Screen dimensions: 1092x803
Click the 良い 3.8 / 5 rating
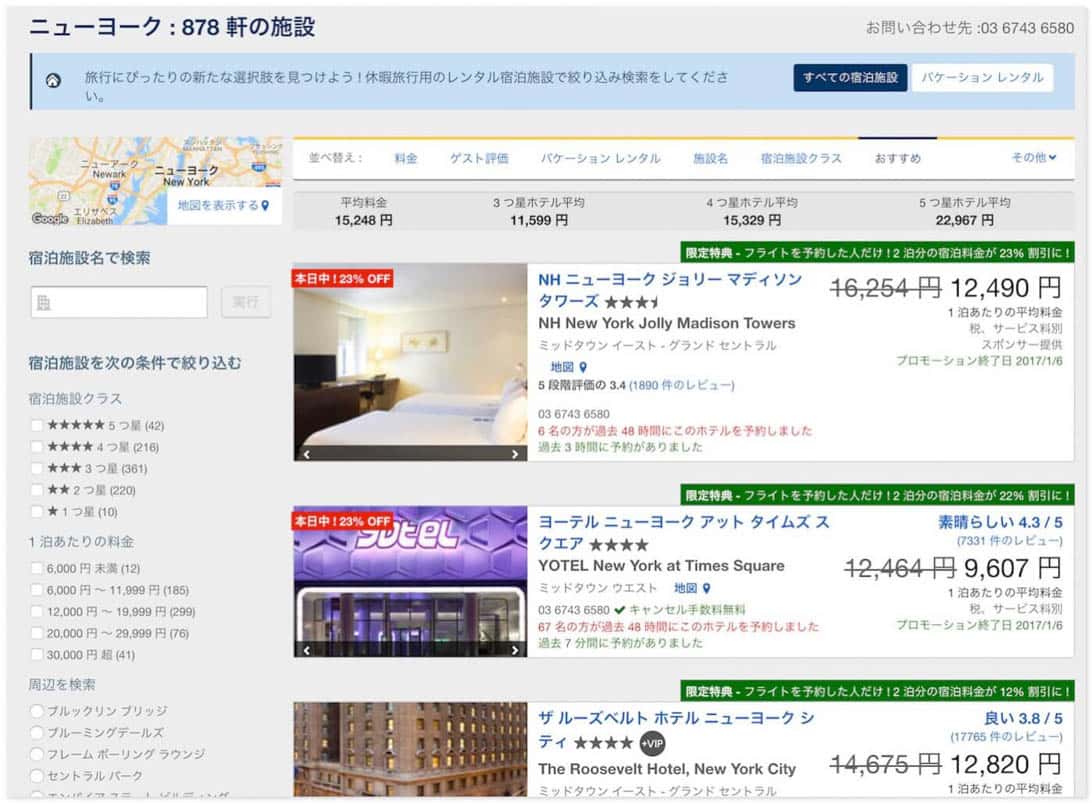click(1023, 718)
